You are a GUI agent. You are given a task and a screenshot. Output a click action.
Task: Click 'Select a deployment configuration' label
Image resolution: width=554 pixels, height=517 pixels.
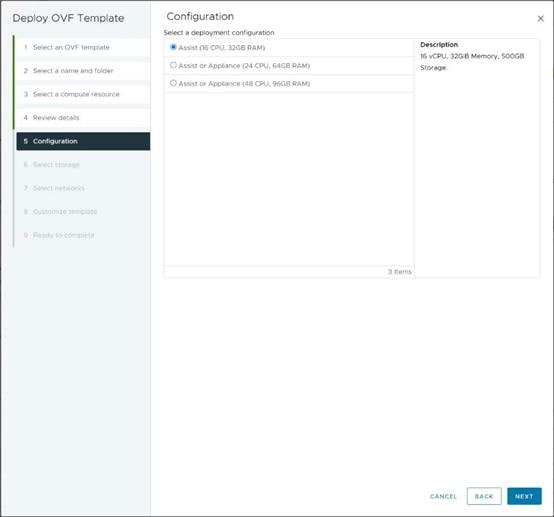(x=219, y=33)
